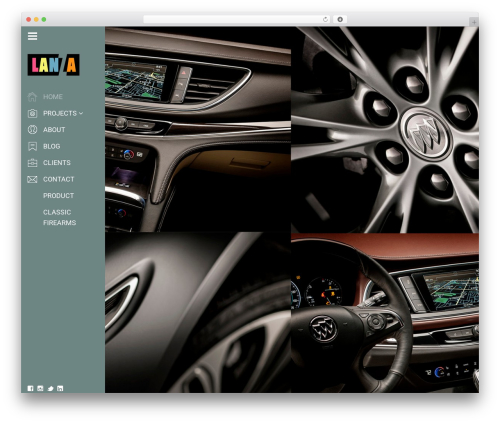Open the car body vent close-up photo
This screenshot has width=500, height=423.
click(x=198, y=313)
